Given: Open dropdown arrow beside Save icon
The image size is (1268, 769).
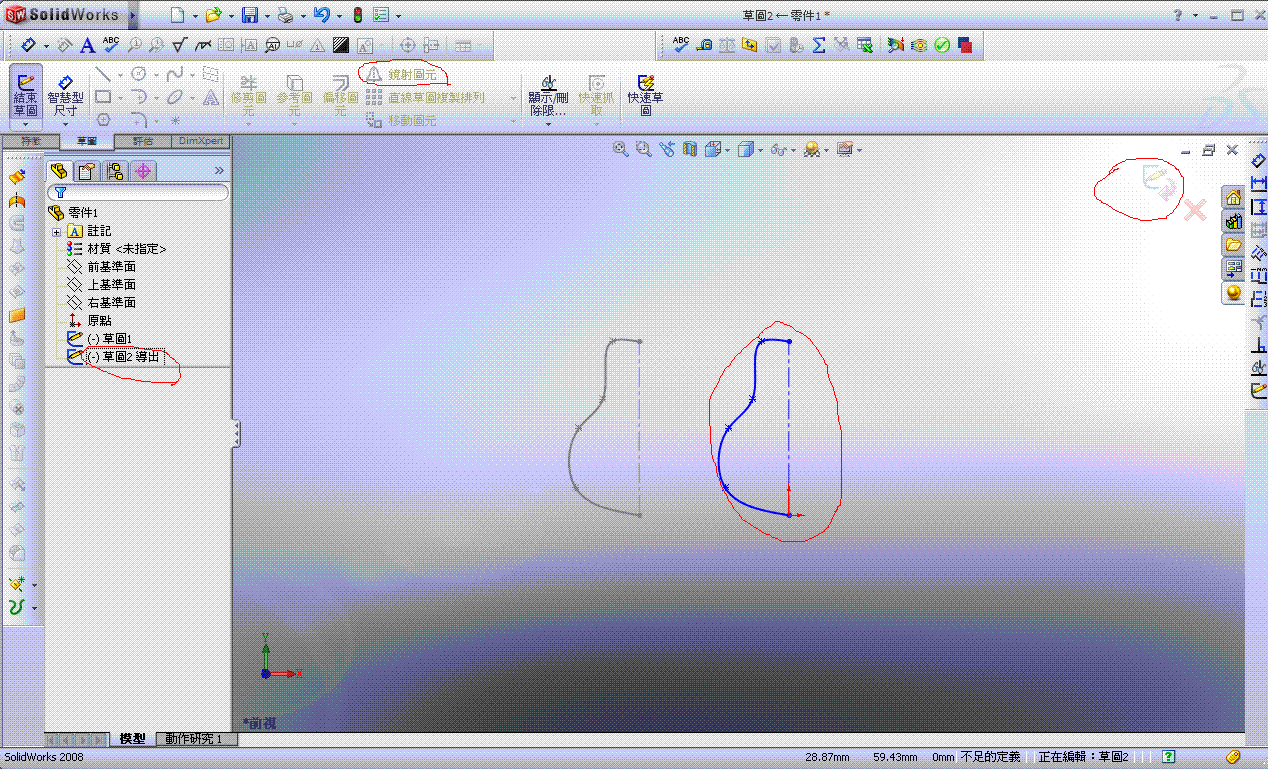Looking at the screenshot, I should point(265,16).
